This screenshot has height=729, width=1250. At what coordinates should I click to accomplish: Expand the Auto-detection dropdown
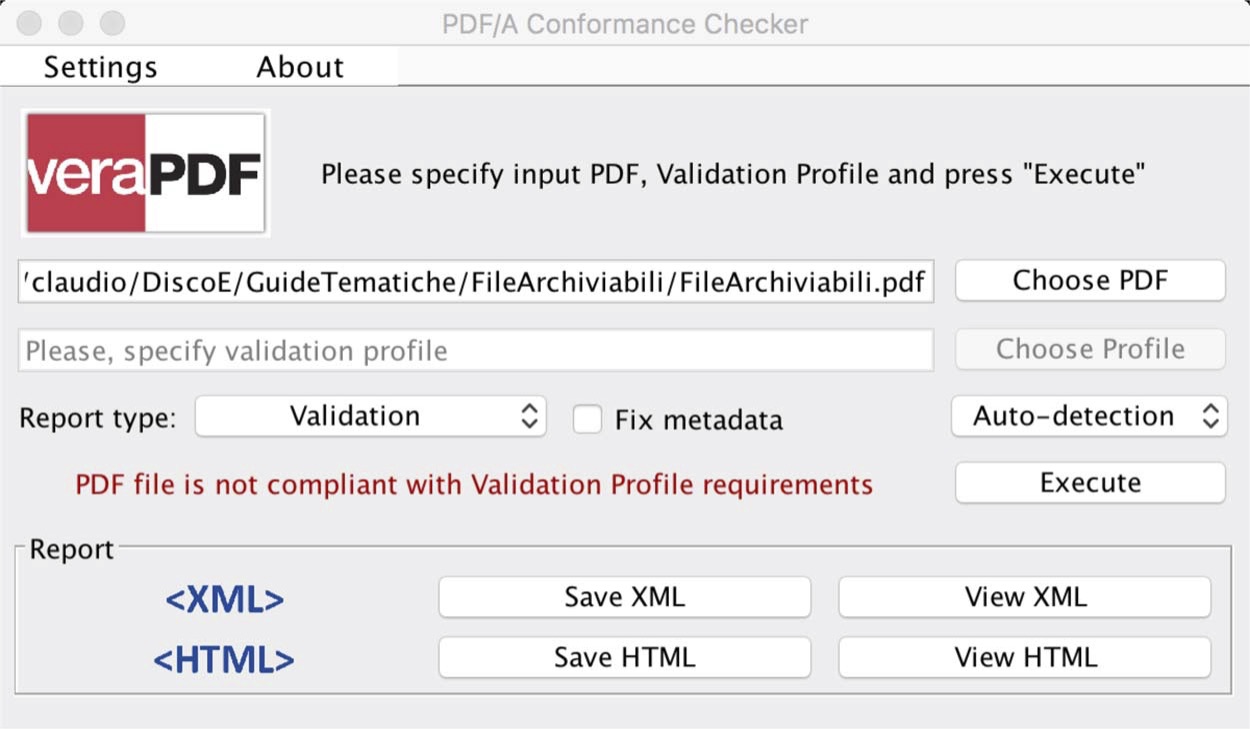coord(1088,417)
